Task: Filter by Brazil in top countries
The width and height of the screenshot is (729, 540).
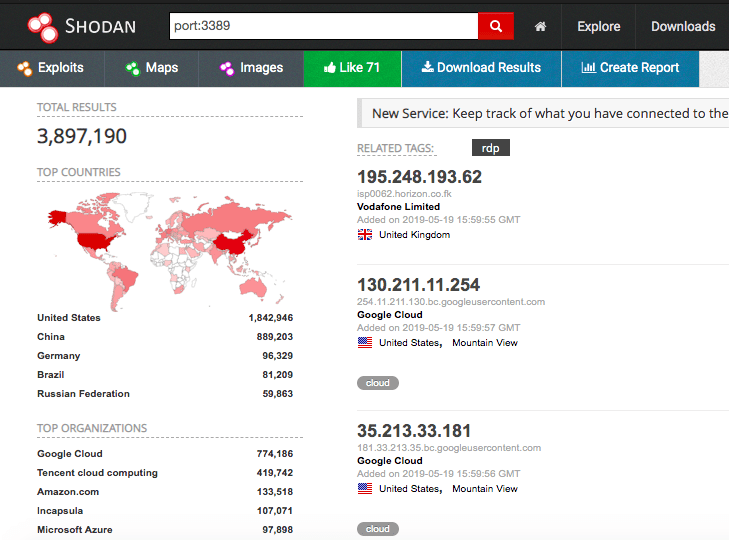Action: pyautogui.click(x=51, y=375)
